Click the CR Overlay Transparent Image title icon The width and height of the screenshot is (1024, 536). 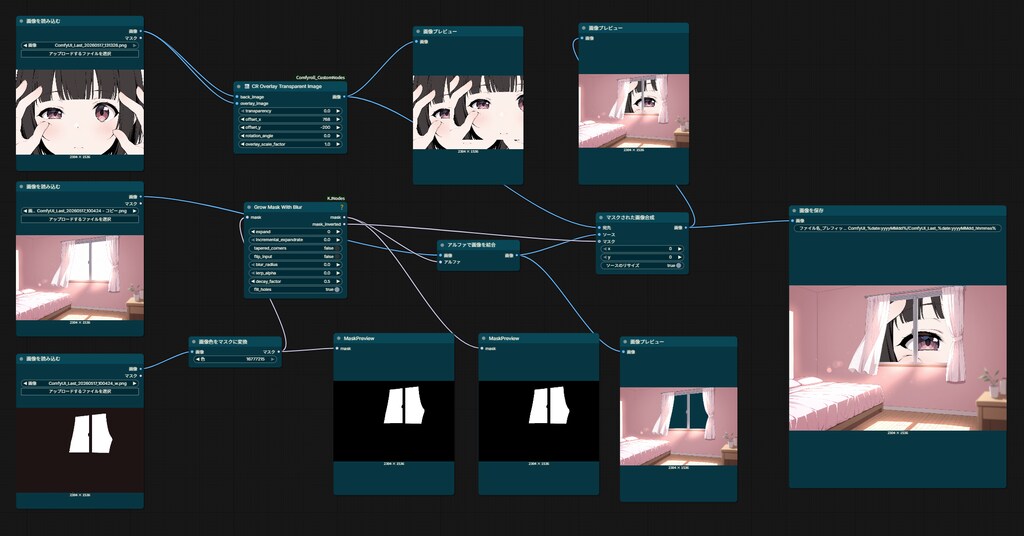point(247,86)
